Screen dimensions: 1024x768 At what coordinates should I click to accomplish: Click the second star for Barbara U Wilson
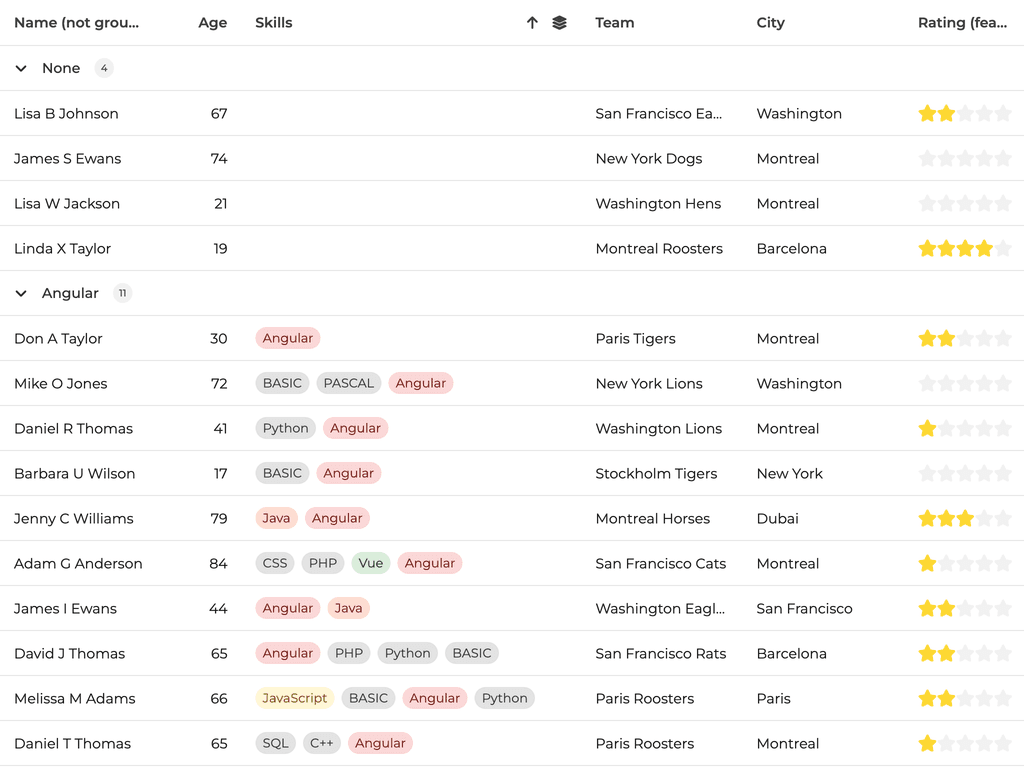(946, 474)
